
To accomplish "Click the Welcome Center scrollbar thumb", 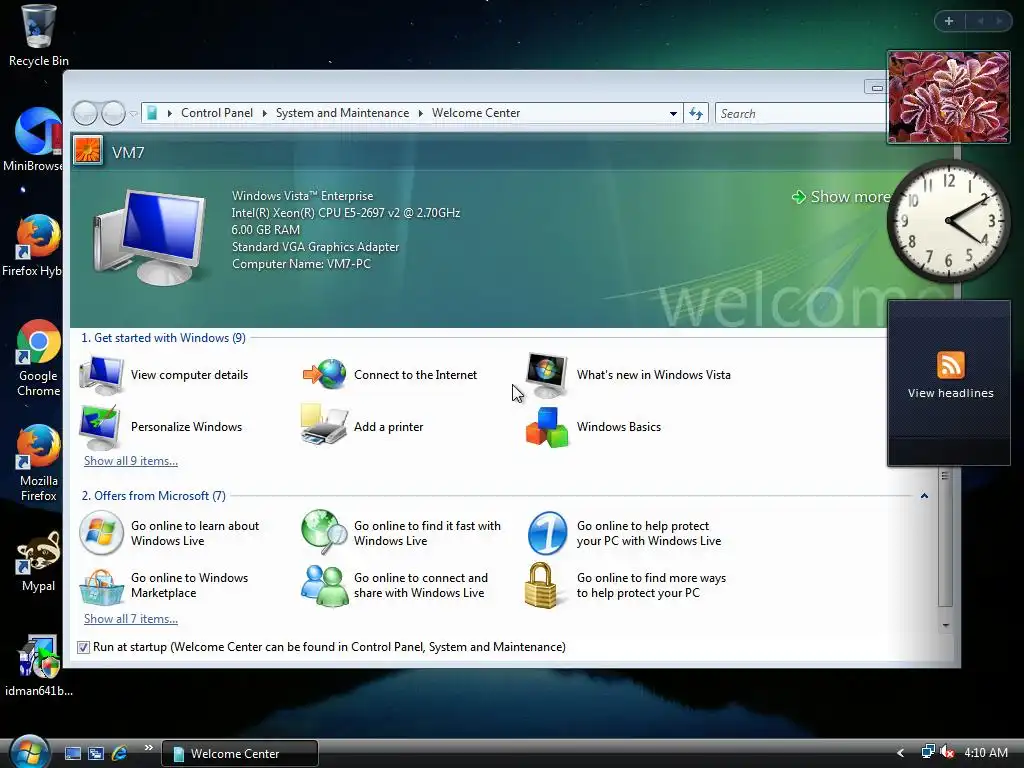I will pyautogui.click(x=944, y=537).
